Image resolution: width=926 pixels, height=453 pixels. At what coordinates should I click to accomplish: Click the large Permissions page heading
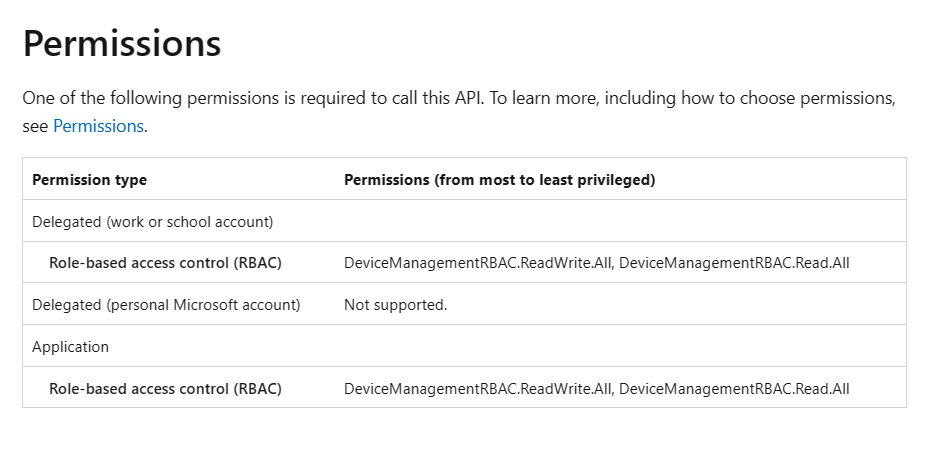pos(122,45)
